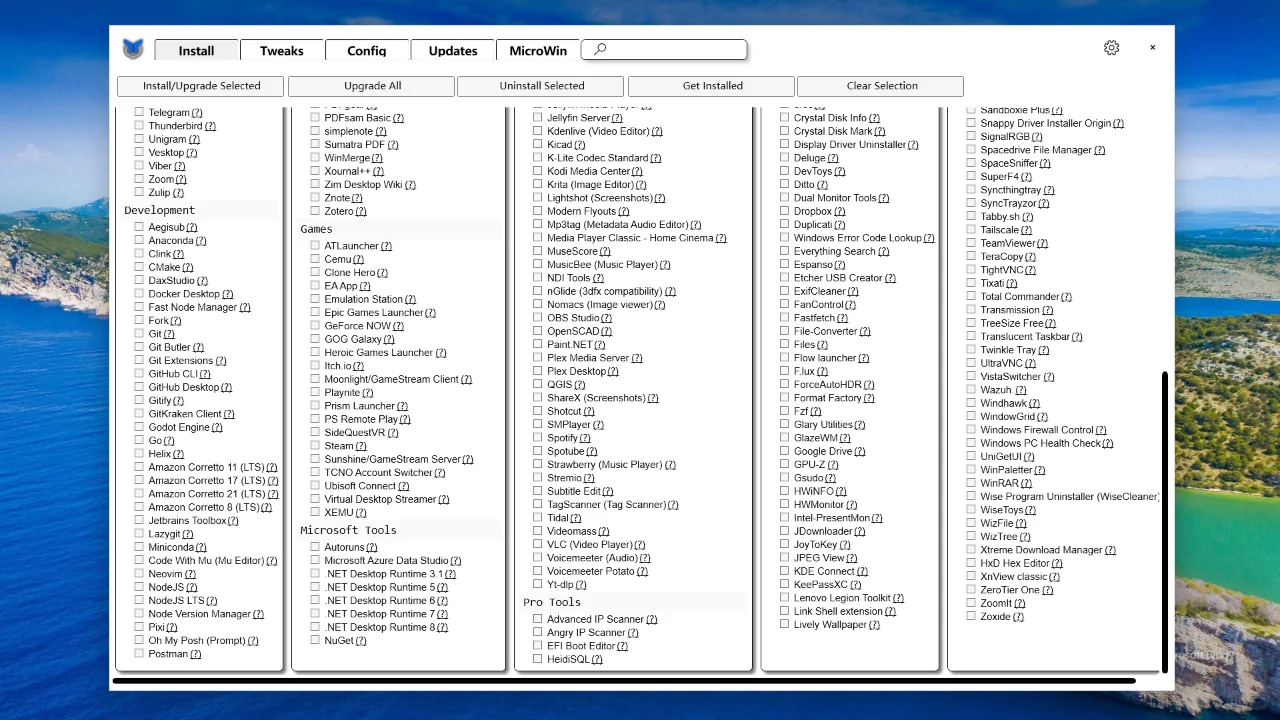Select the Total Commander checkbox
Viewport: 1280px width, 720px height.
[x=971, y=296]
